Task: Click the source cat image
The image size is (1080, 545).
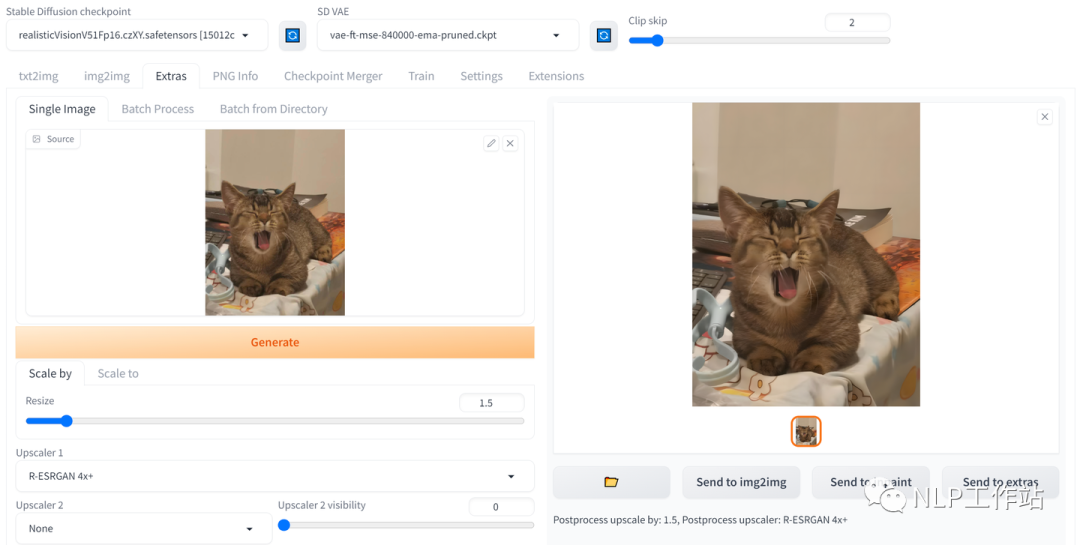Action: tap(275, 223)
